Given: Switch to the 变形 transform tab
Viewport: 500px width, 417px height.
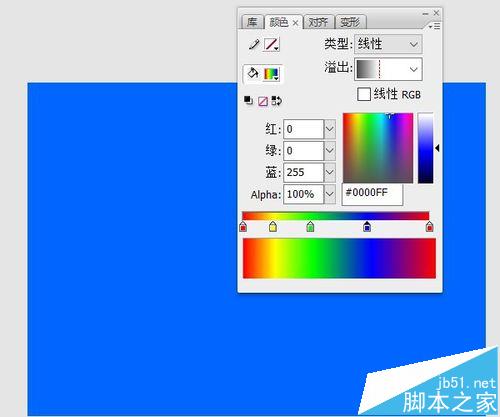Looking at the screenshot, I should click(x=350, y=22).
